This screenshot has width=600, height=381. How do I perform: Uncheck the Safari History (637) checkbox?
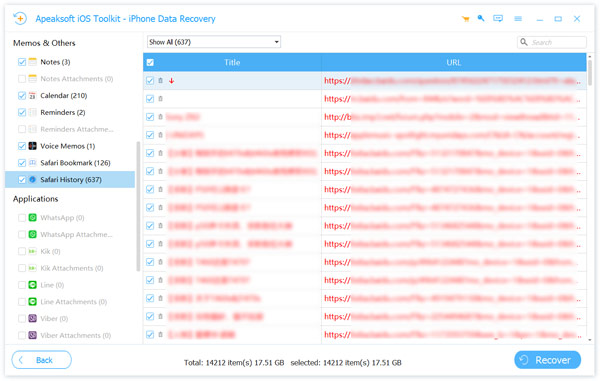[x=22, y=180]
